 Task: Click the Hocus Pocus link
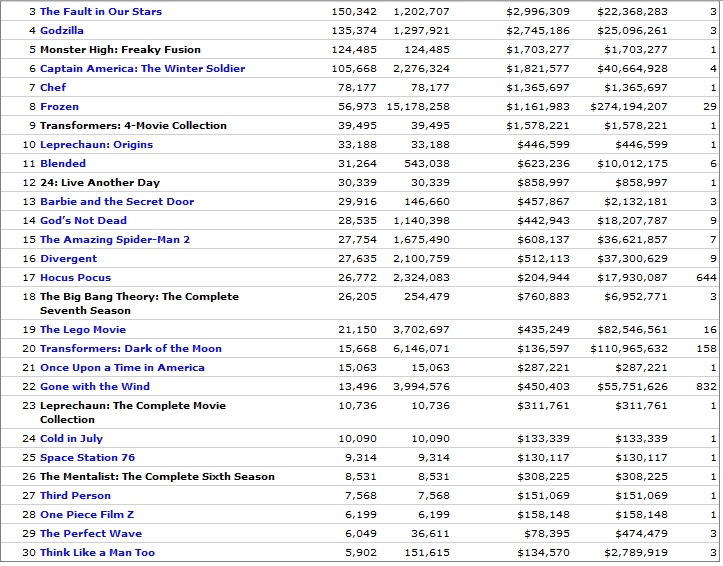coord(75,278)
